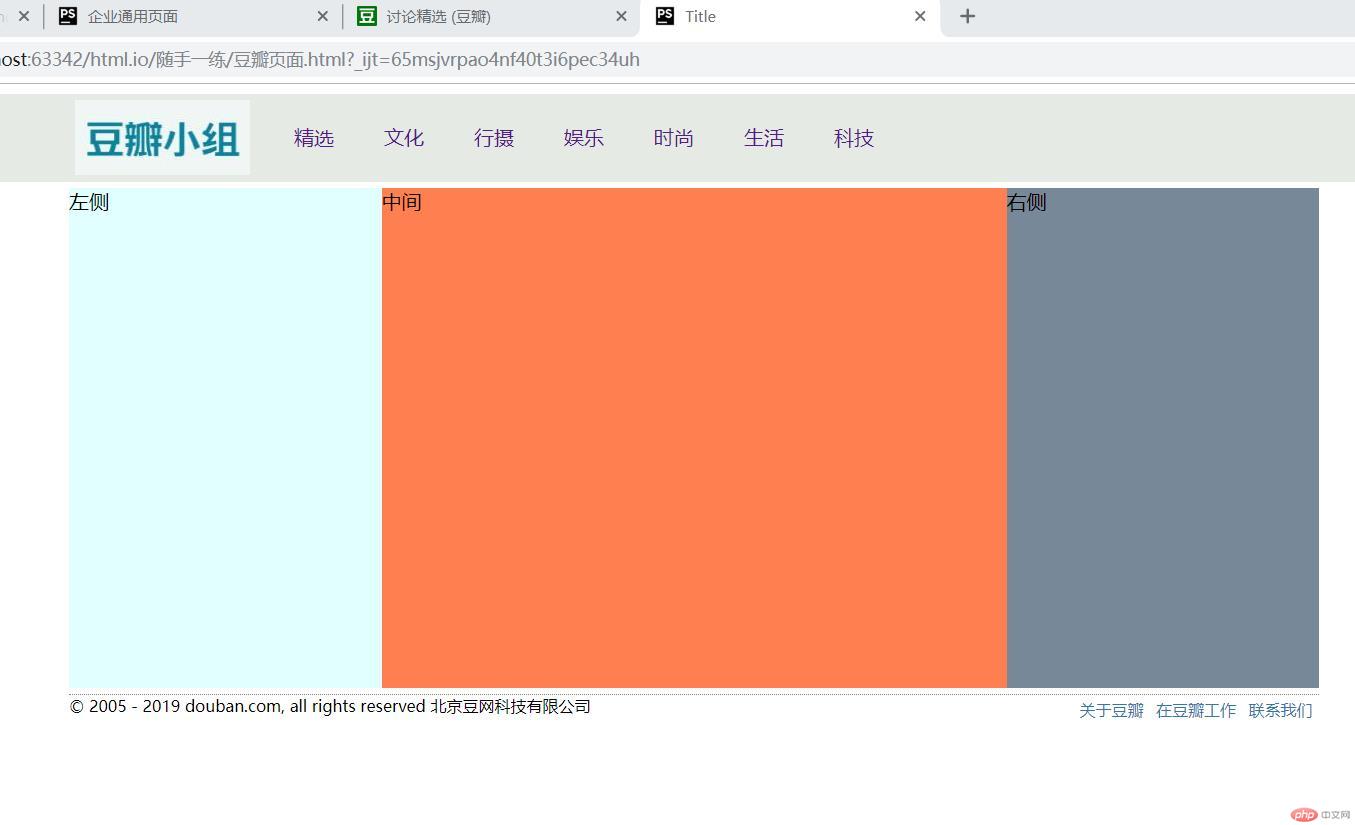The height and width of the screenshot is (825, 1355).
Task: Click the 在豆瓣工作 footer link
Action: [1196, 710]
